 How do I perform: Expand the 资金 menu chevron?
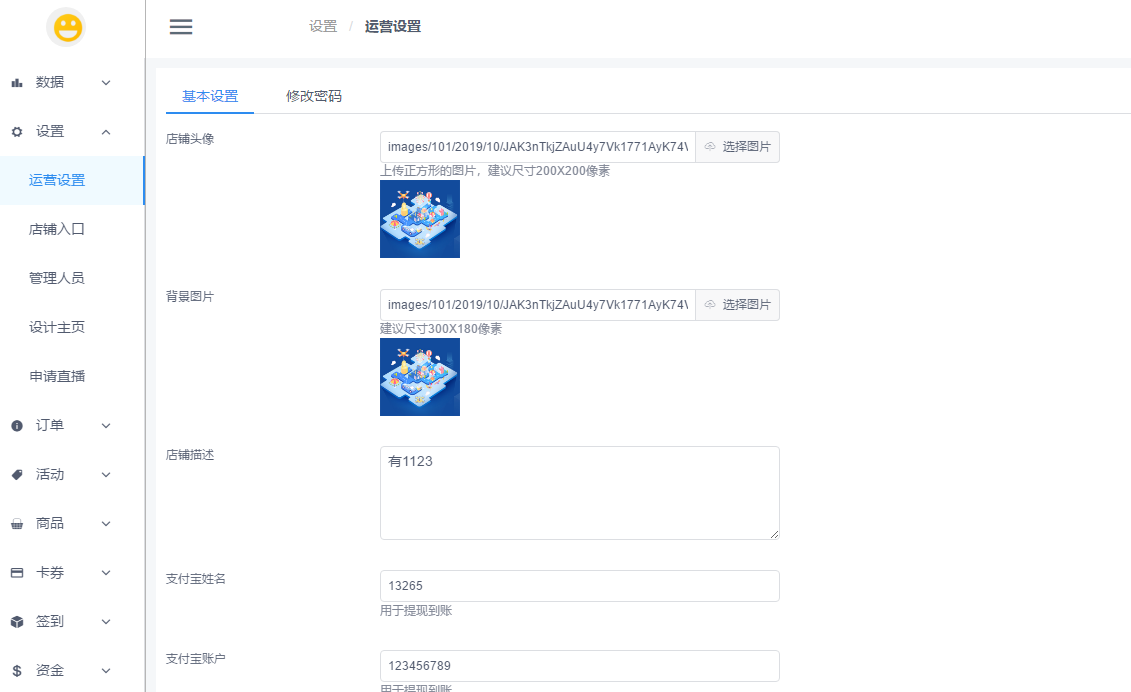pyautogui.click(x=106, y=671)
